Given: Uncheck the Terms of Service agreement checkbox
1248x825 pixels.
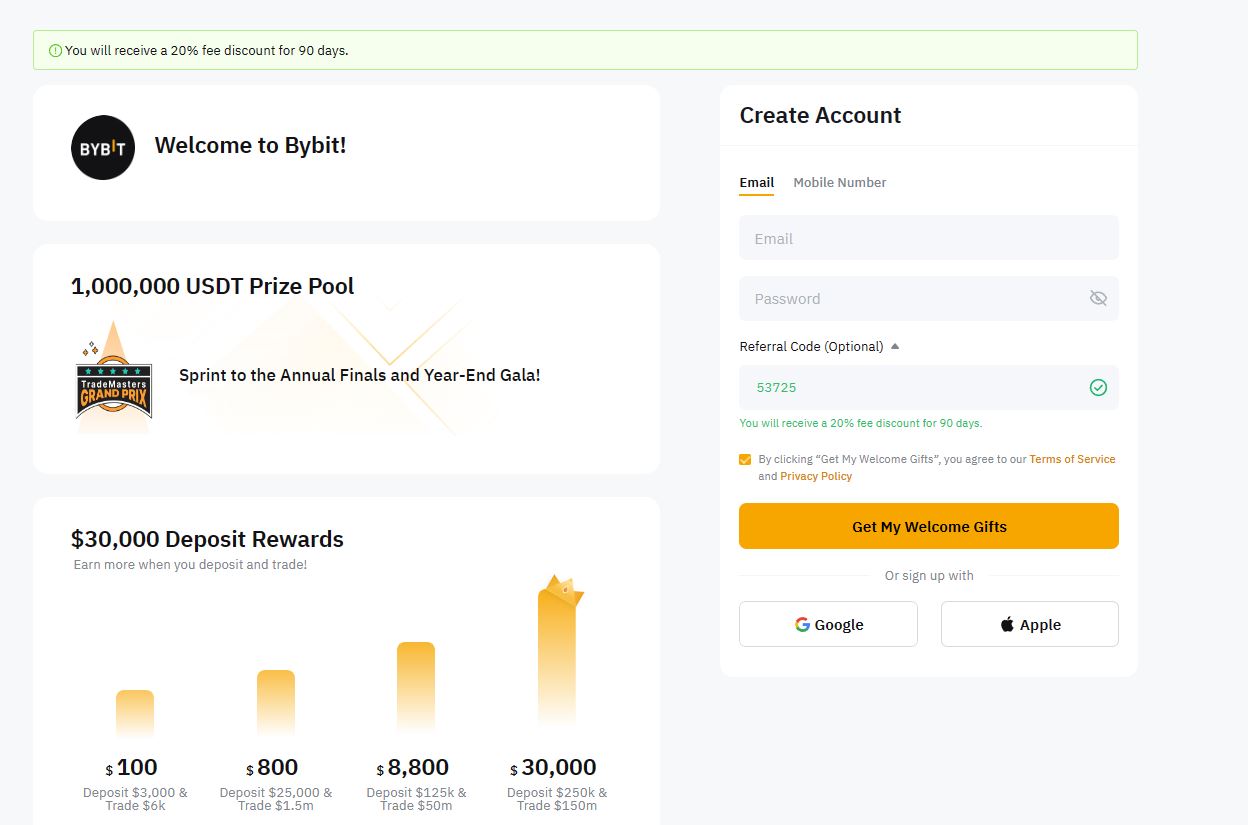Looking at the screenshot, I should [x=745, y=460].
